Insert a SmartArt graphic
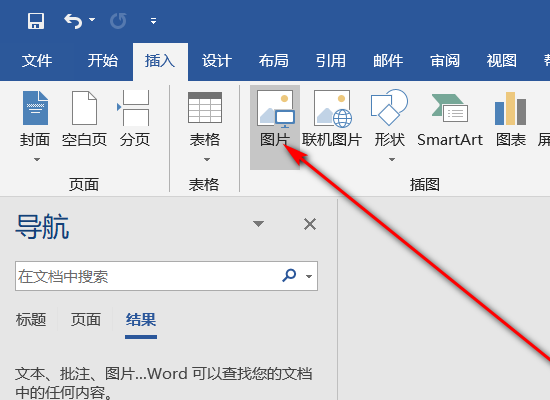Screen dimensions: 550x400 pos(450,119)
